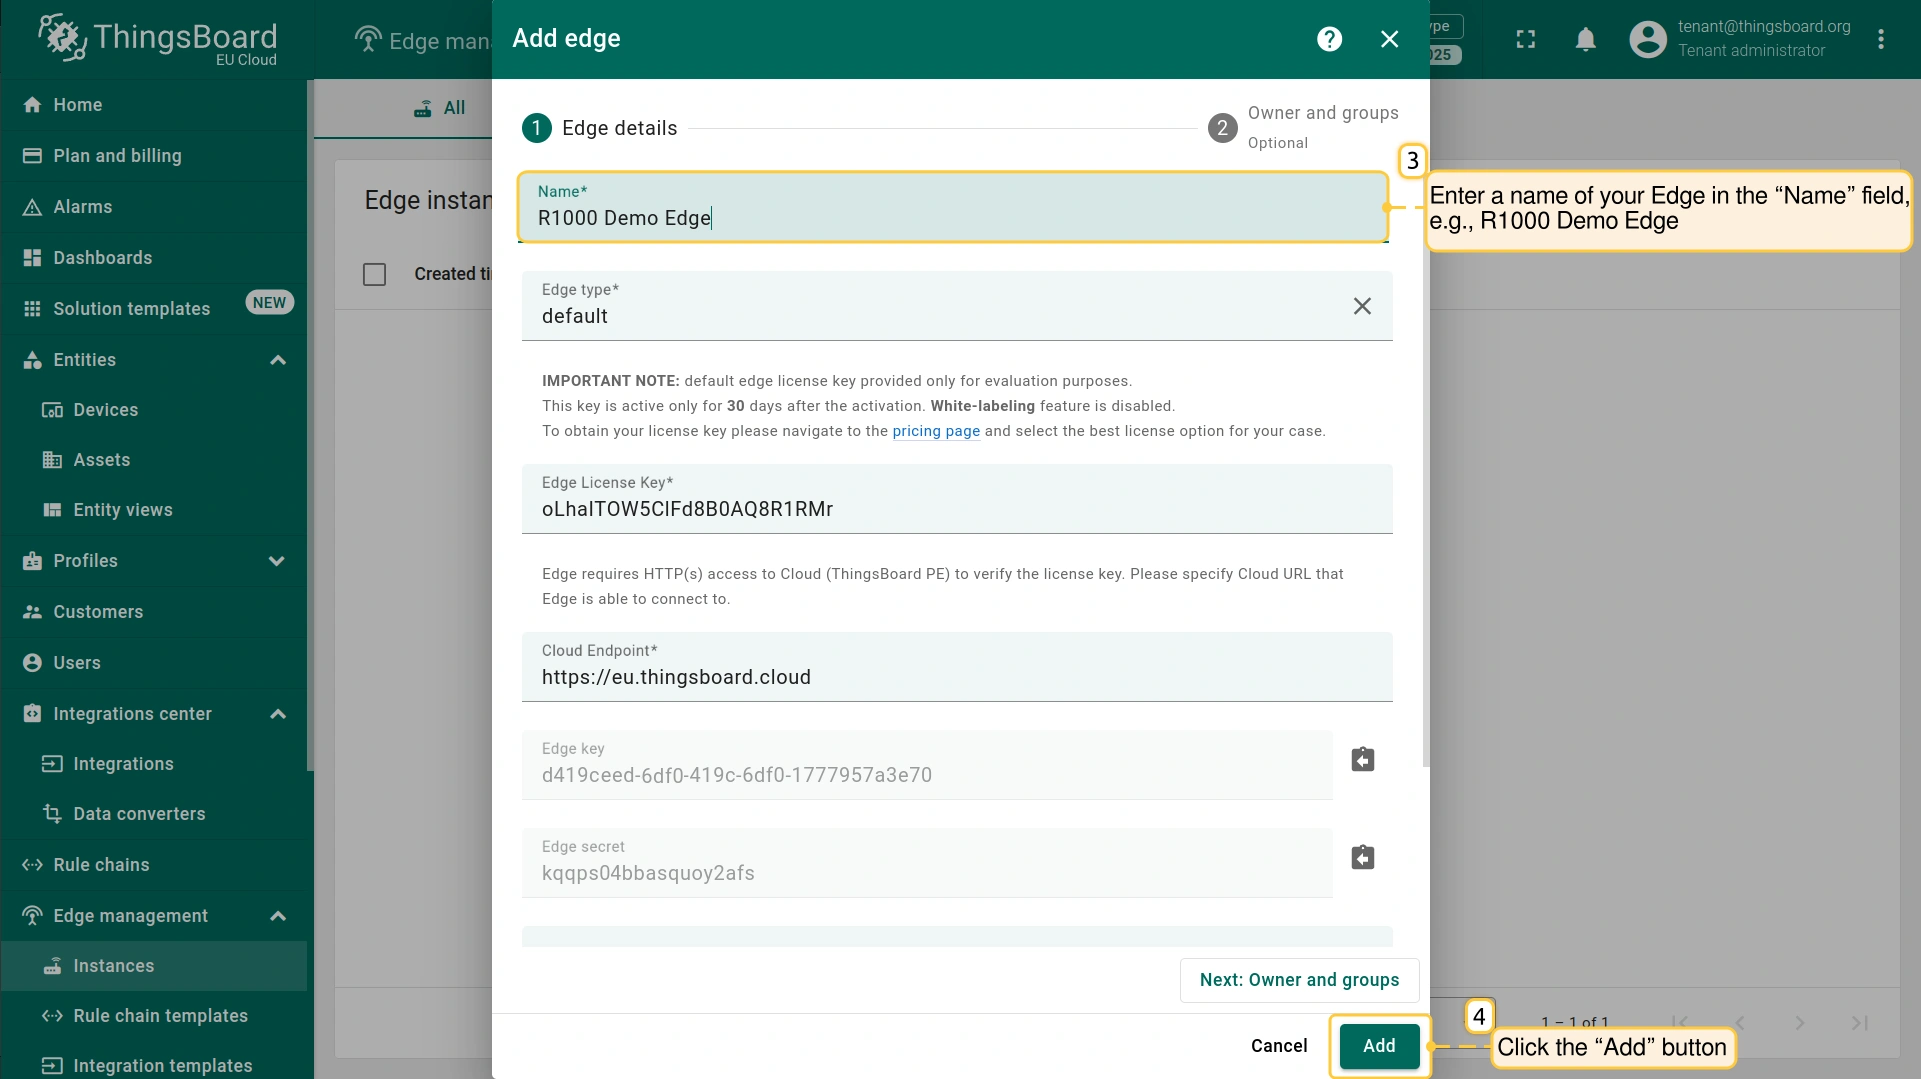The image size is (1921, 1079).
Task: Clear the Edge type field value
Action: click(x=1362, y=306)
